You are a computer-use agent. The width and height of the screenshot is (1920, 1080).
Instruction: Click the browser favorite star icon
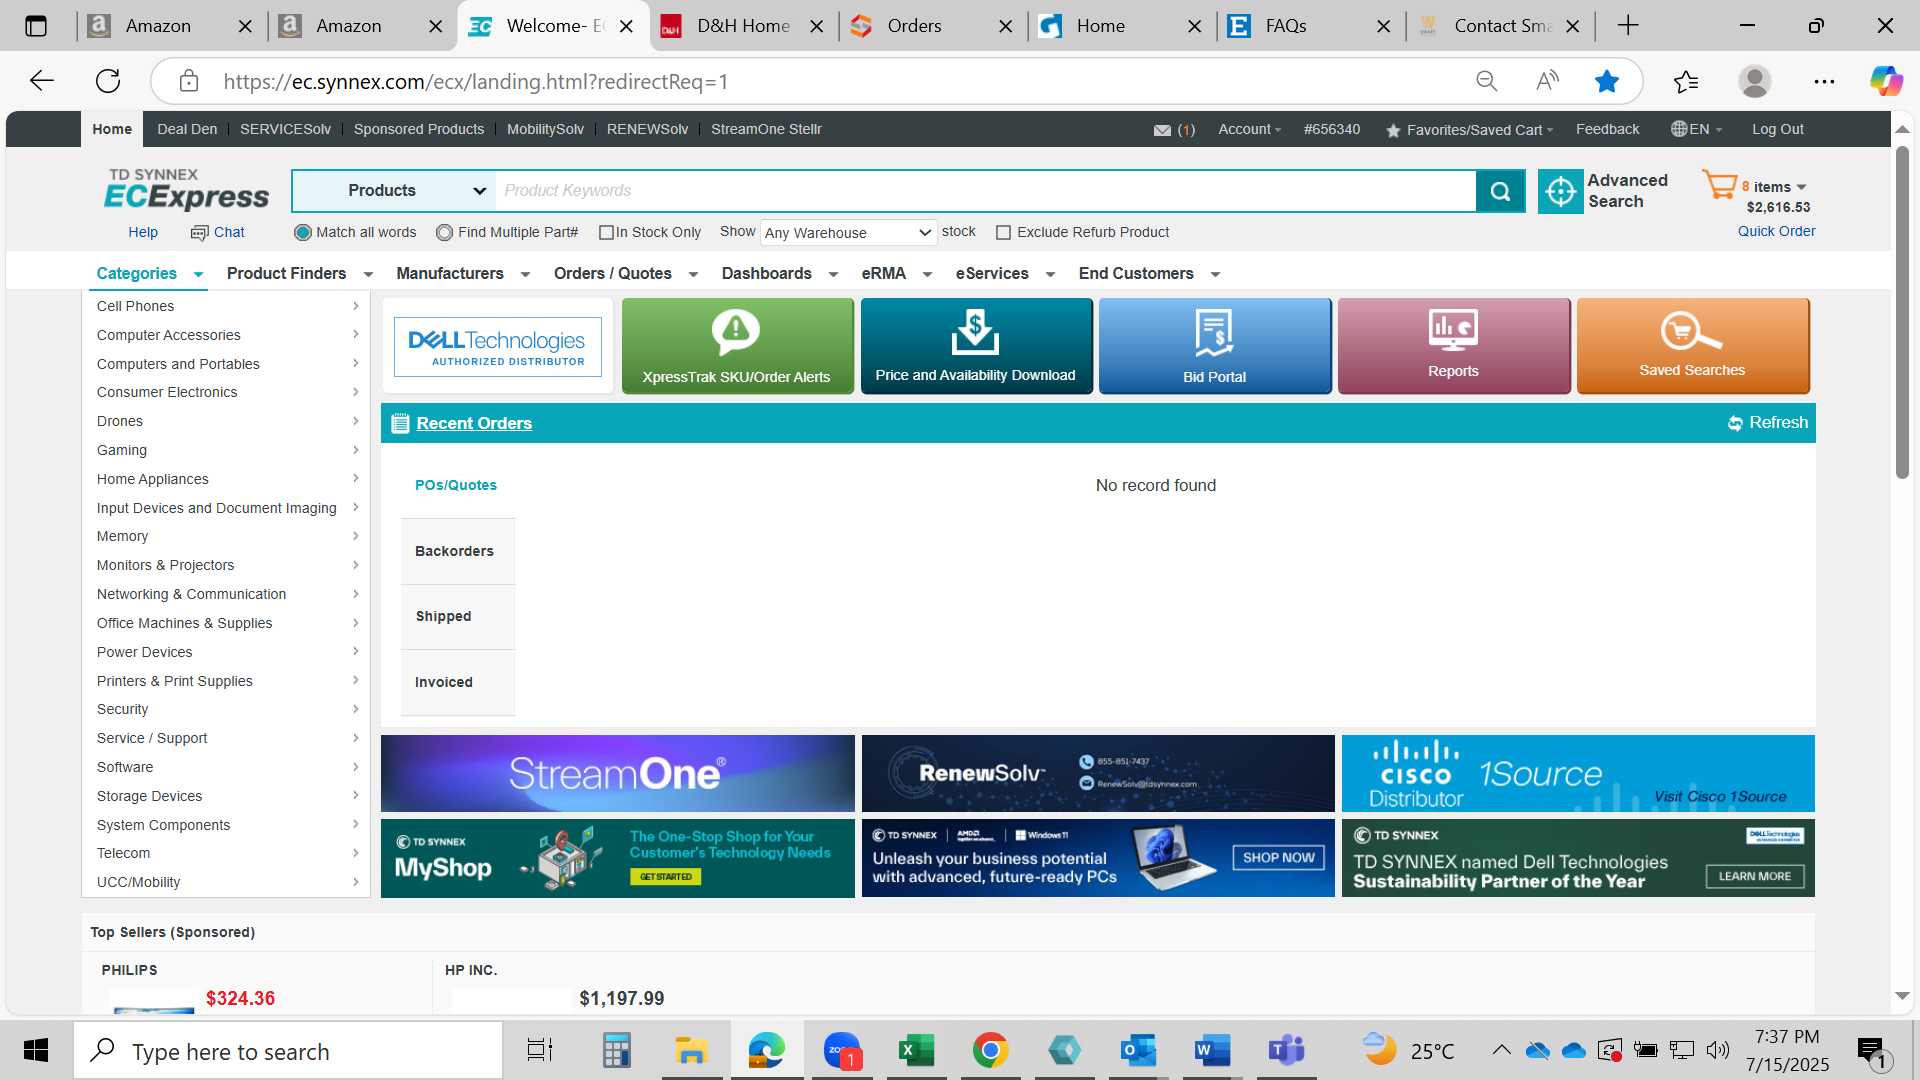click(x=1606, y=81)
